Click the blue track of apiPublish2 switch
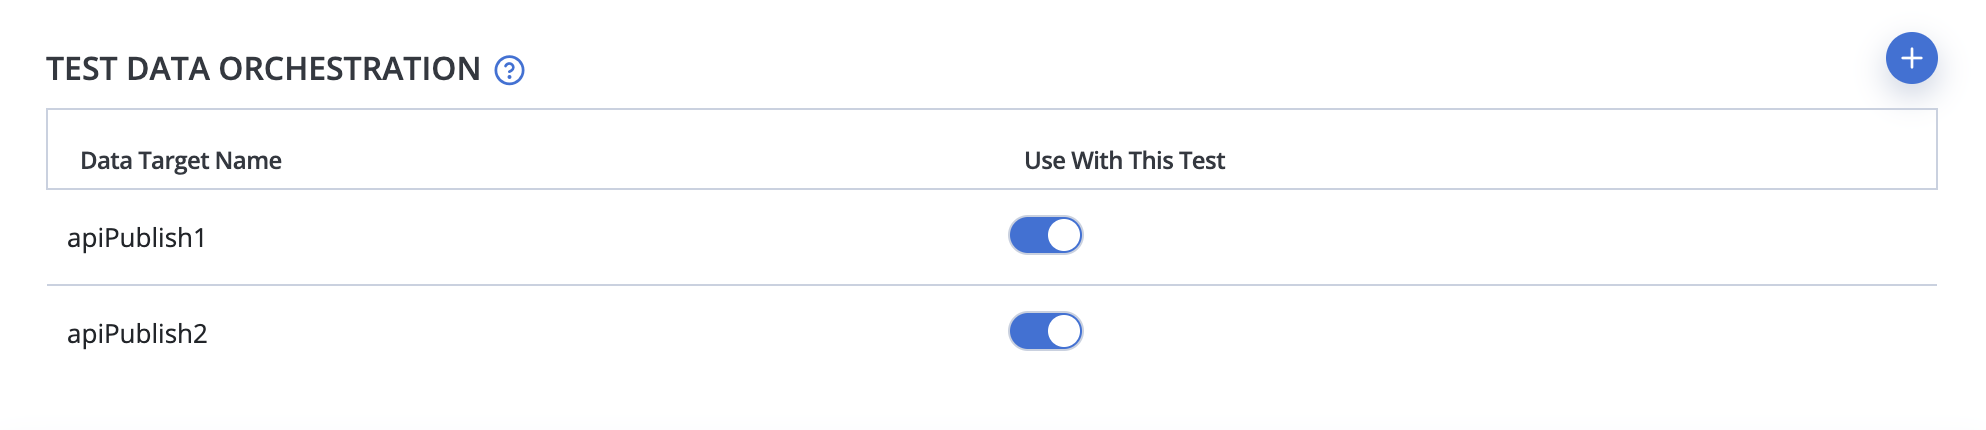Image resolution: width=1986 pixels, height=430 pixels. (1028, 331)
